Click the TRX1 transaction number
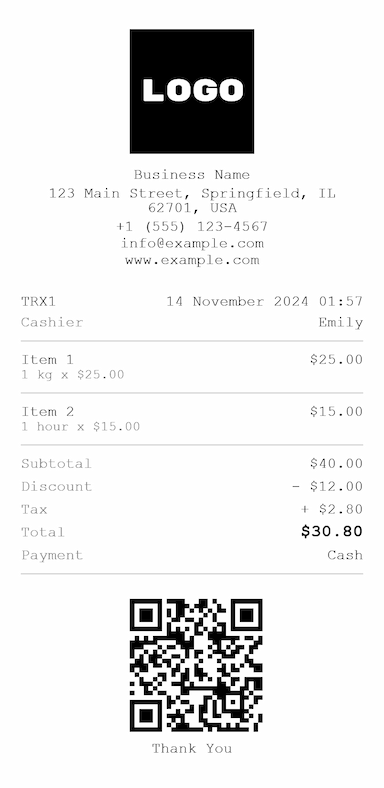The image size is (384, 788). coord(39,302)
